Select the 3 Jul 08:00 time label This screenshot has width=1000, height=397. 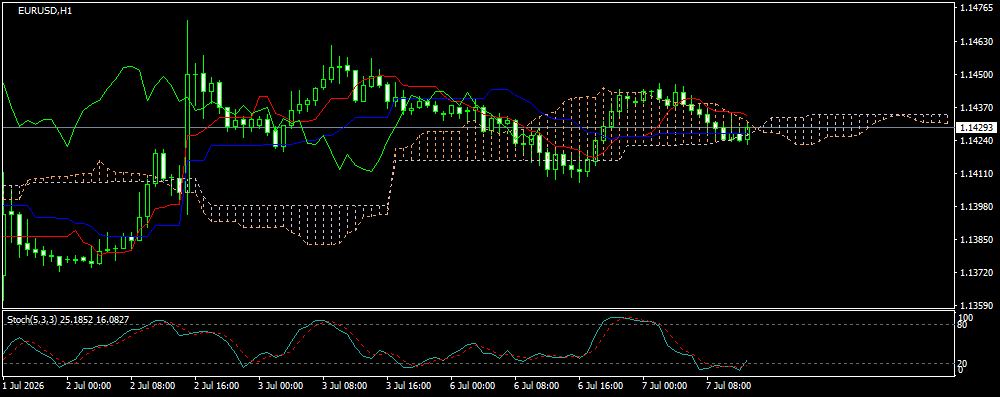coord(345,386)
